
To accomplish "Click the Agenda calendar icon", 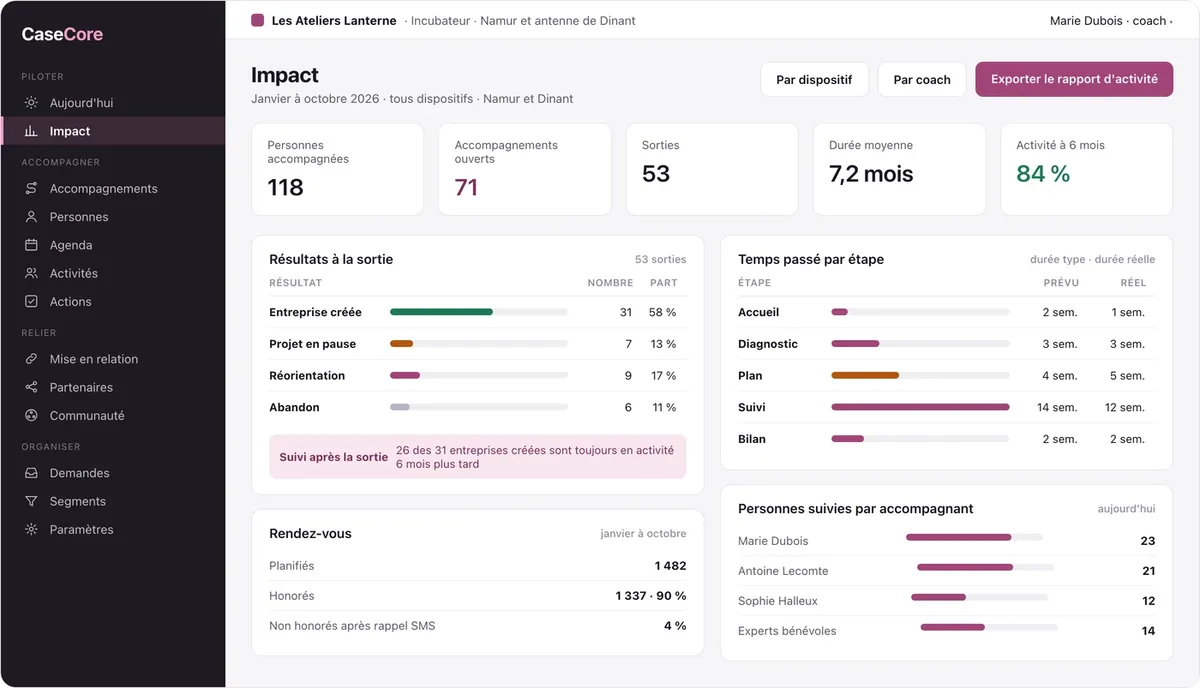I will click(x=31, y=245).
